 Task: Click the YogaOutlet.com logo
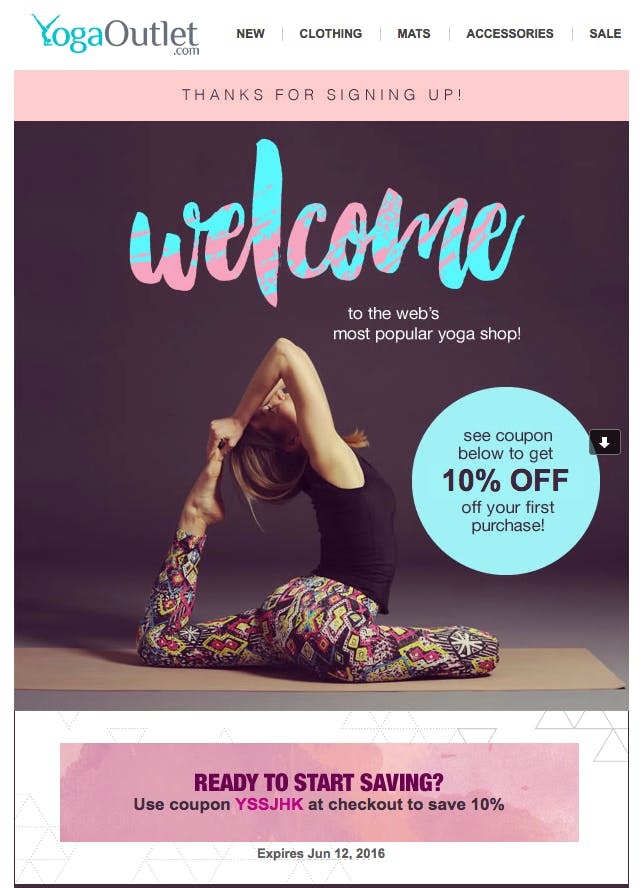pyautogui.click(x=116, y=35)
